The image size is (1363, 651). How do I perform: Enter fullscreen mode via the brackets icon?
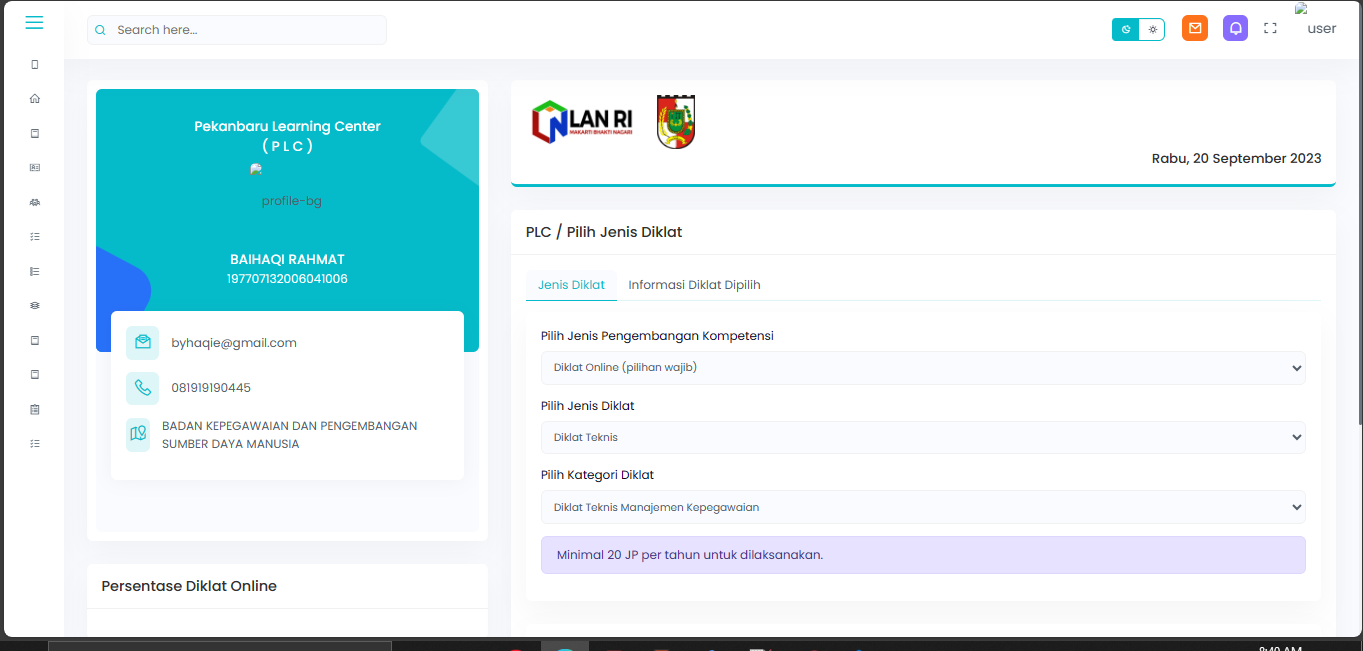(1271, 29)
